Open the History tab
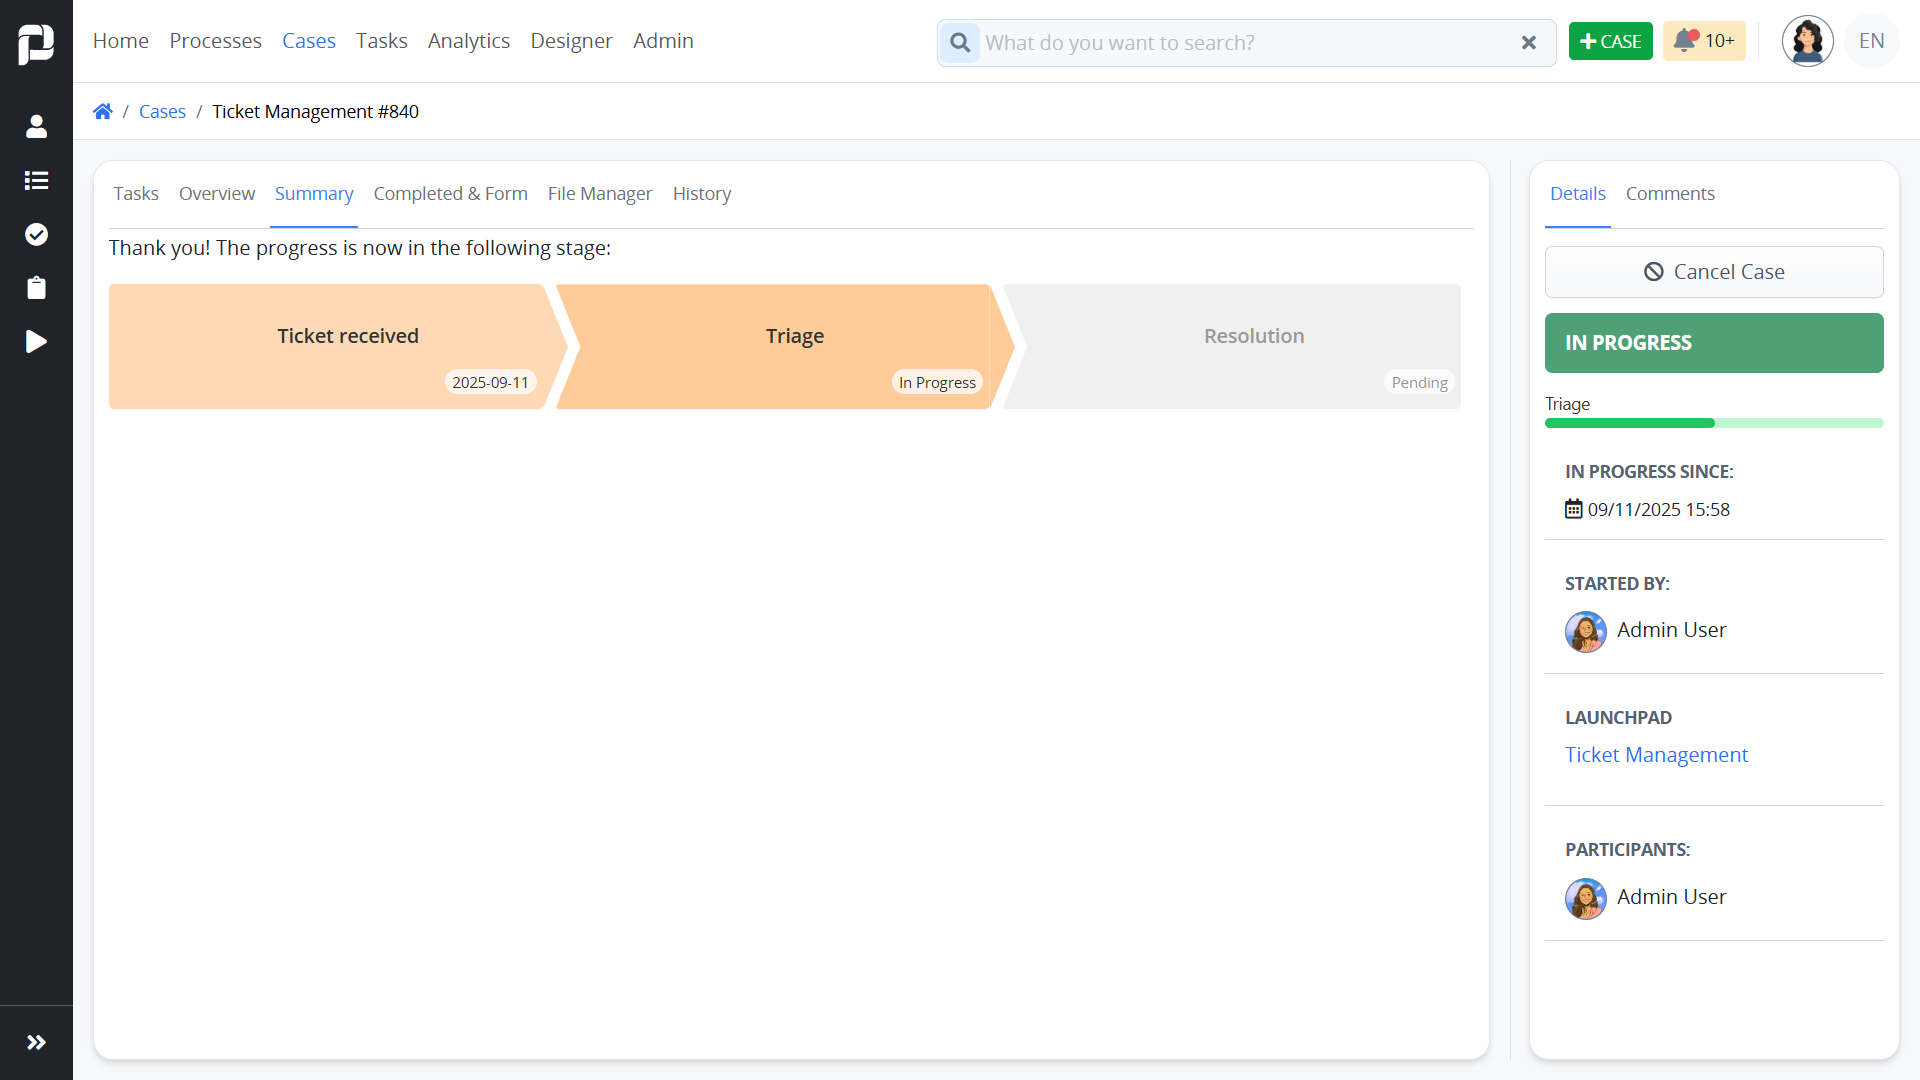This screenshot has height=1080, width=1920. pos(702,193)
